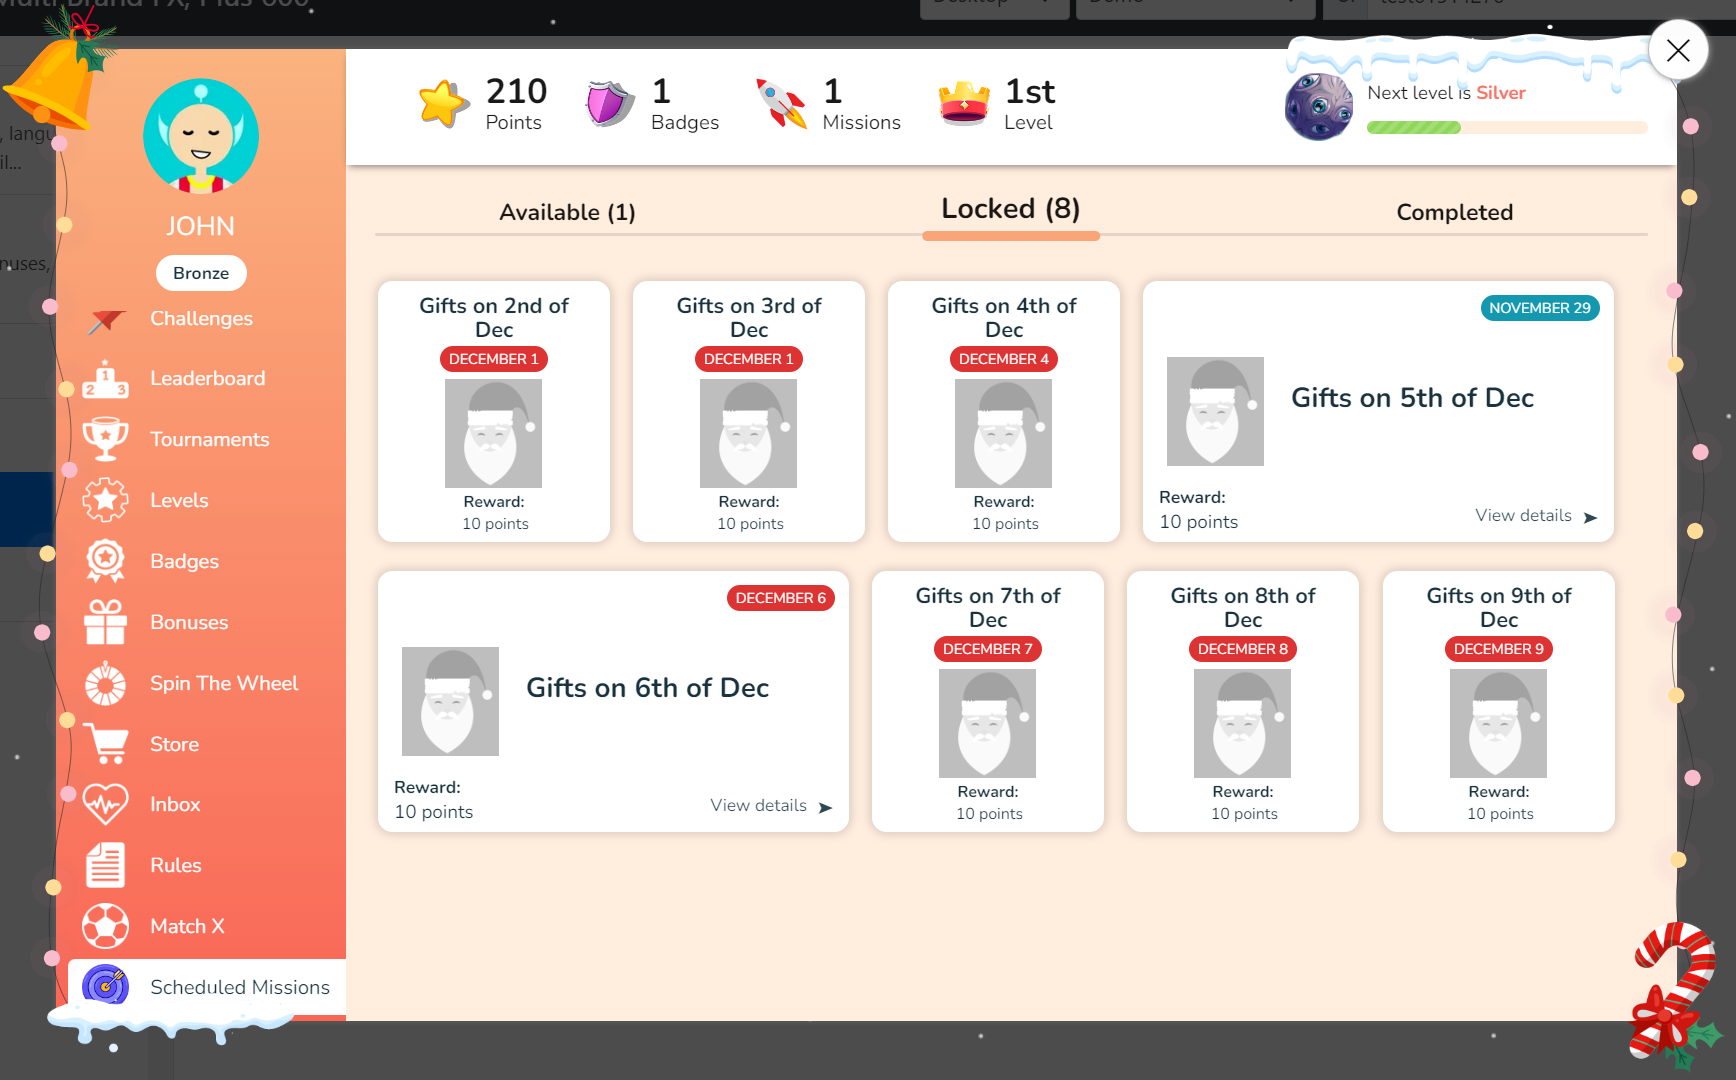Select the Badges ribbon icon
Viewport: 1736px width, 1080px height.
105,561
